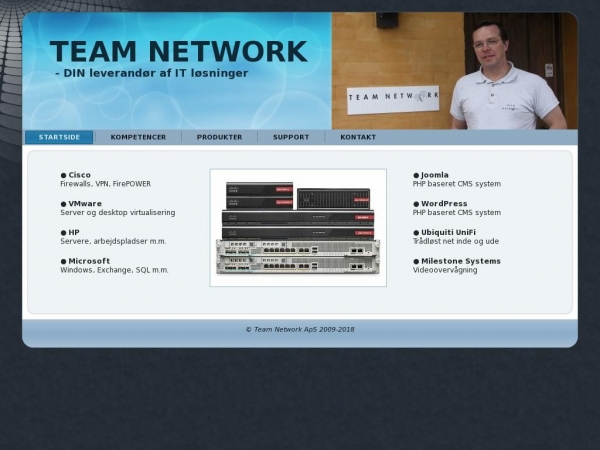Click 'Windows, Exchange, SQL m.m.' text
The image size is (600, 450).
point(114,270)
